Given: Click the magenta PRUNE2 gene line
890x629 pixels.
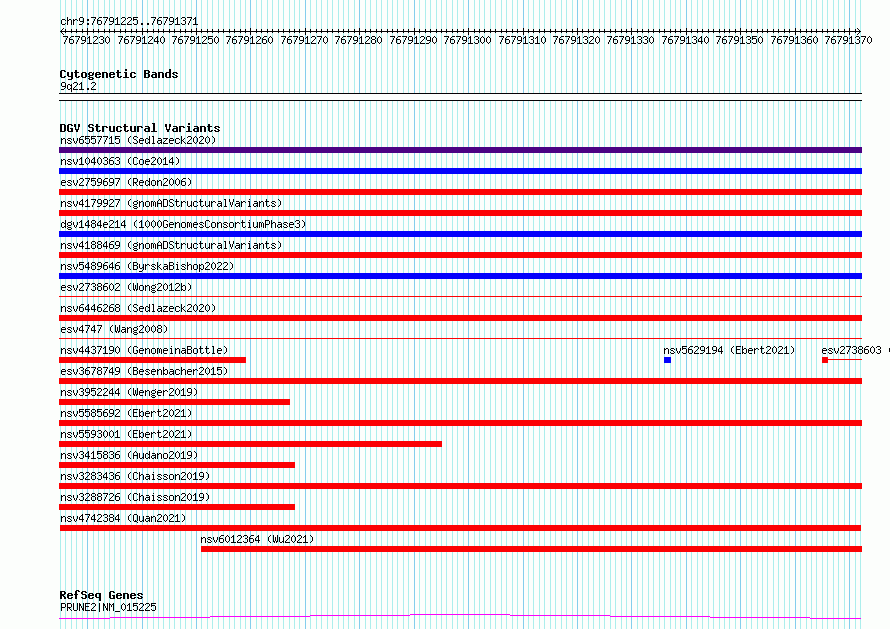Looking at the screenshot, I should (460, 616).
